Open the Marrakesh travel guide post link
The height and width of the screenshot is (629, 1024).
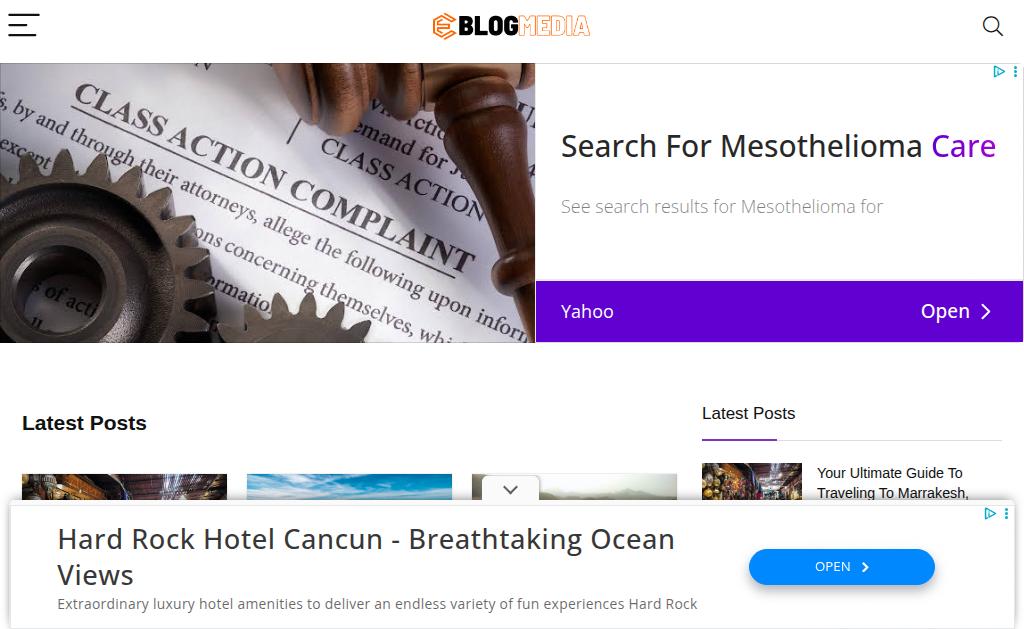point(893,482)
